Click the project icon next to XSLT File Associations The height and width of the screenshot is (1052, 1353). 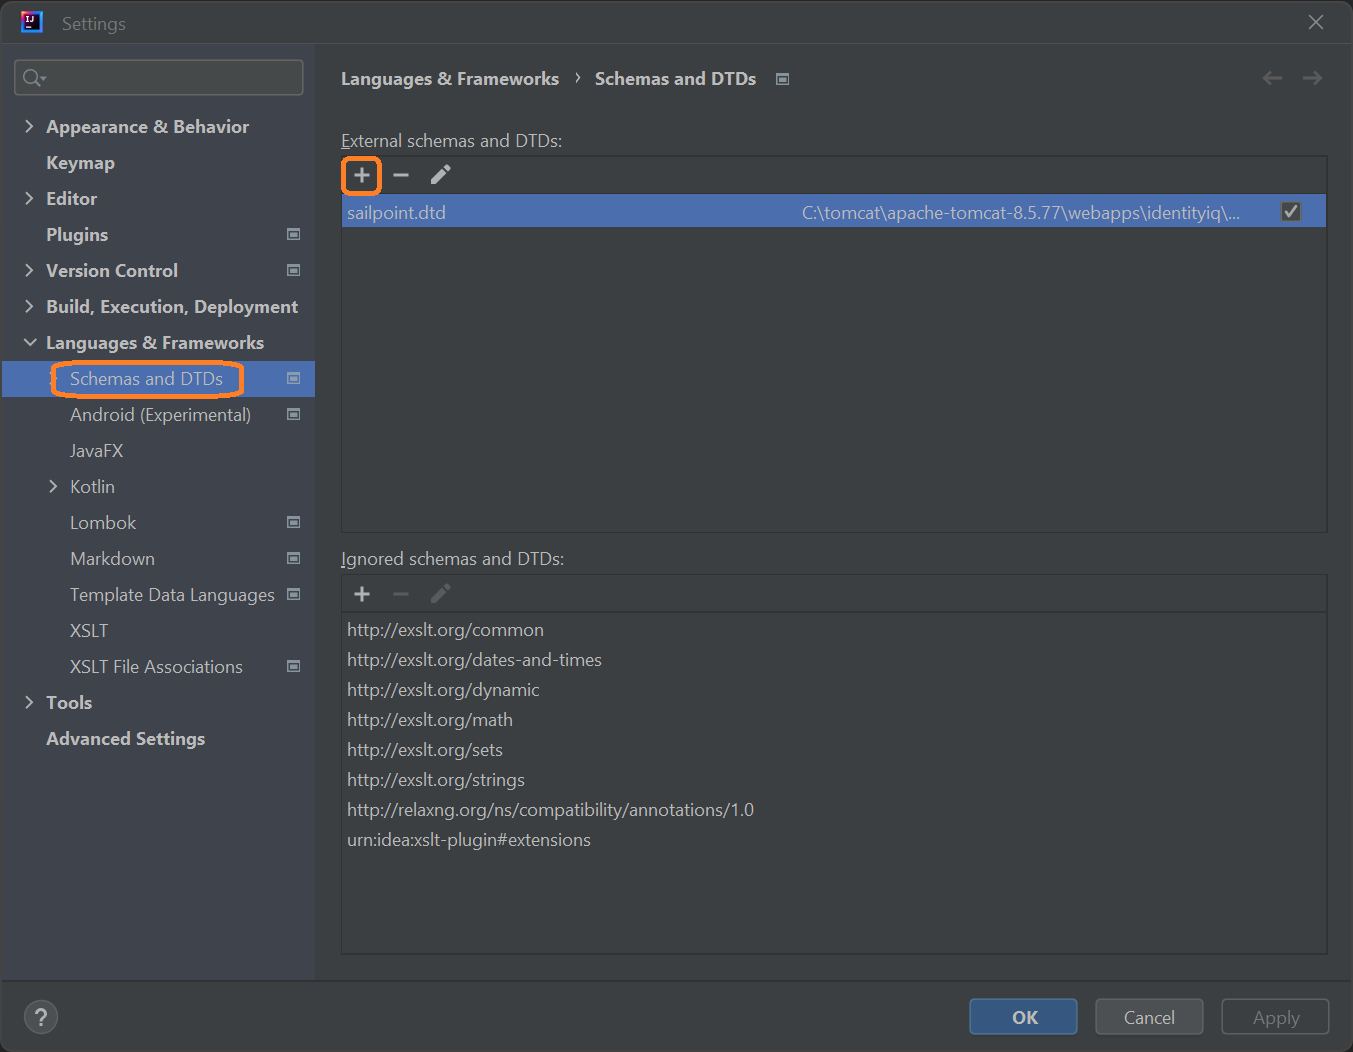click(x=294, y=666)
